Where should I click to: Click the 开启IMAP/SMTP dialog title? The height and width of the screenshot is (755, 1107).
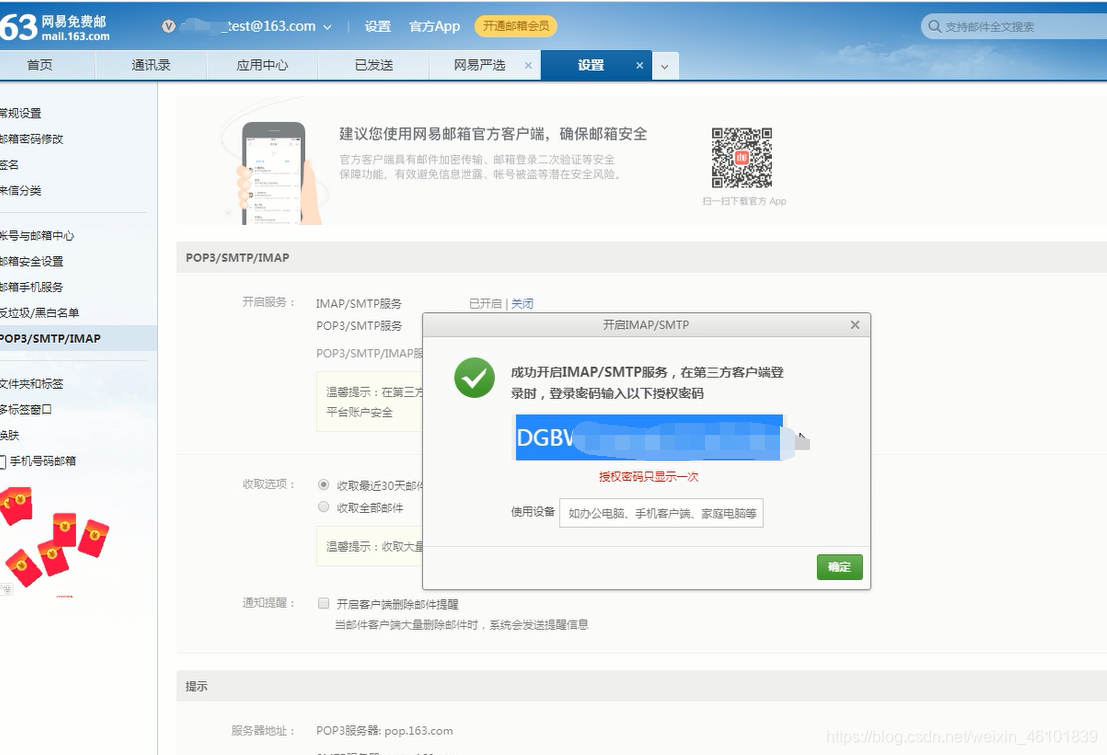coord(646,325)
